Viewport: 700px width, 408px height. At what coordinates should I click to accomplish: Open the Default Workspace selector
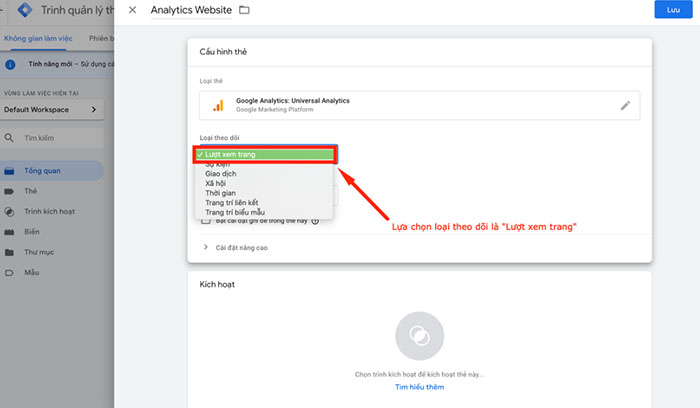pyautogui.click(x=52, y=110)
